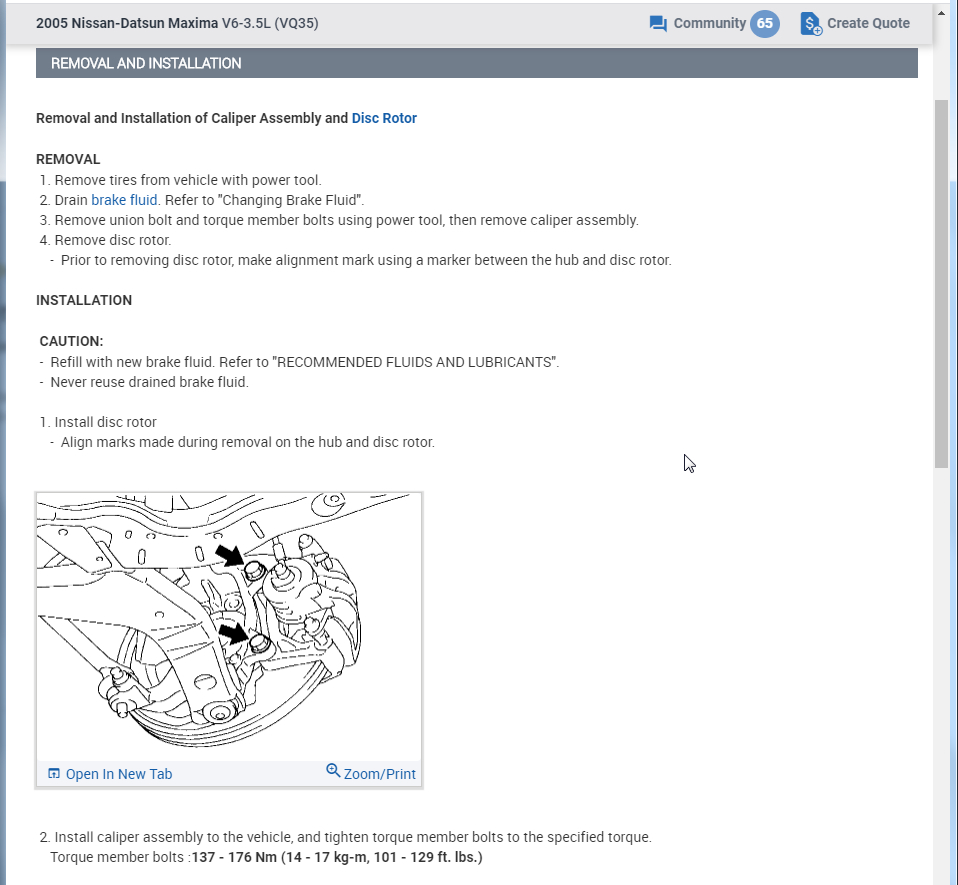Click the Create Quote dollar icon
958x885 pixels.
[811, 24]
